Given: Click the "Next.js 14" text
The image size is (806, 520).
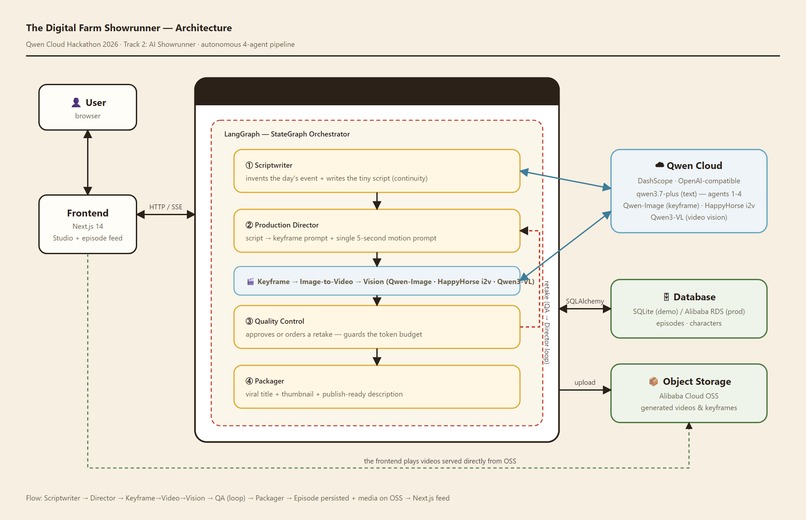Looking at the screenshot, I should (87, 226).
